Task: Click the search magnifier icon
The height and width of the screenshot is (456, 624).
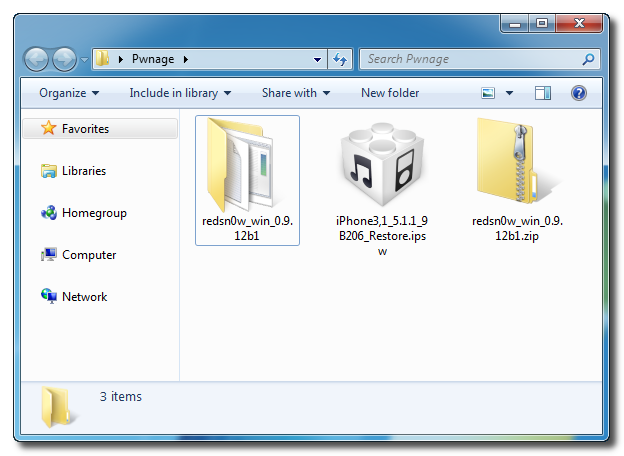Action: click(588, 59)
